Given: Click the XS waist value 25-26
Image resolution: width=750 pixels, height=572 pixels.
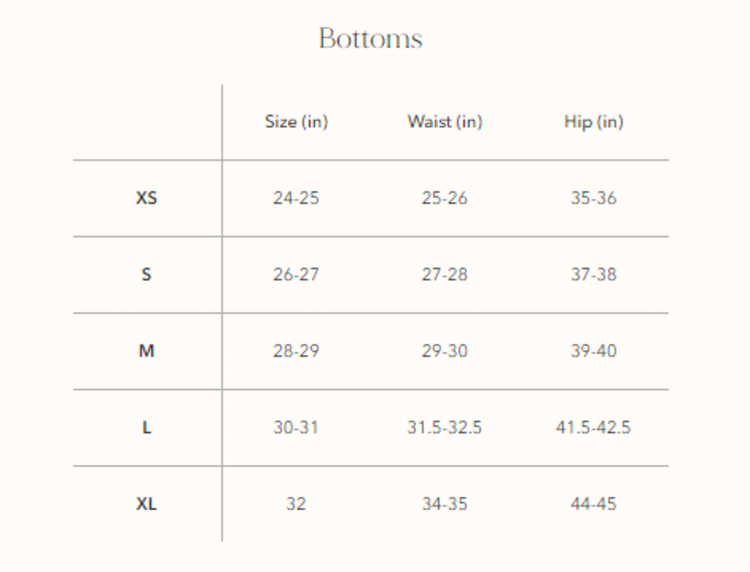Looking at the screenshot, I should [x=444, y=198].
